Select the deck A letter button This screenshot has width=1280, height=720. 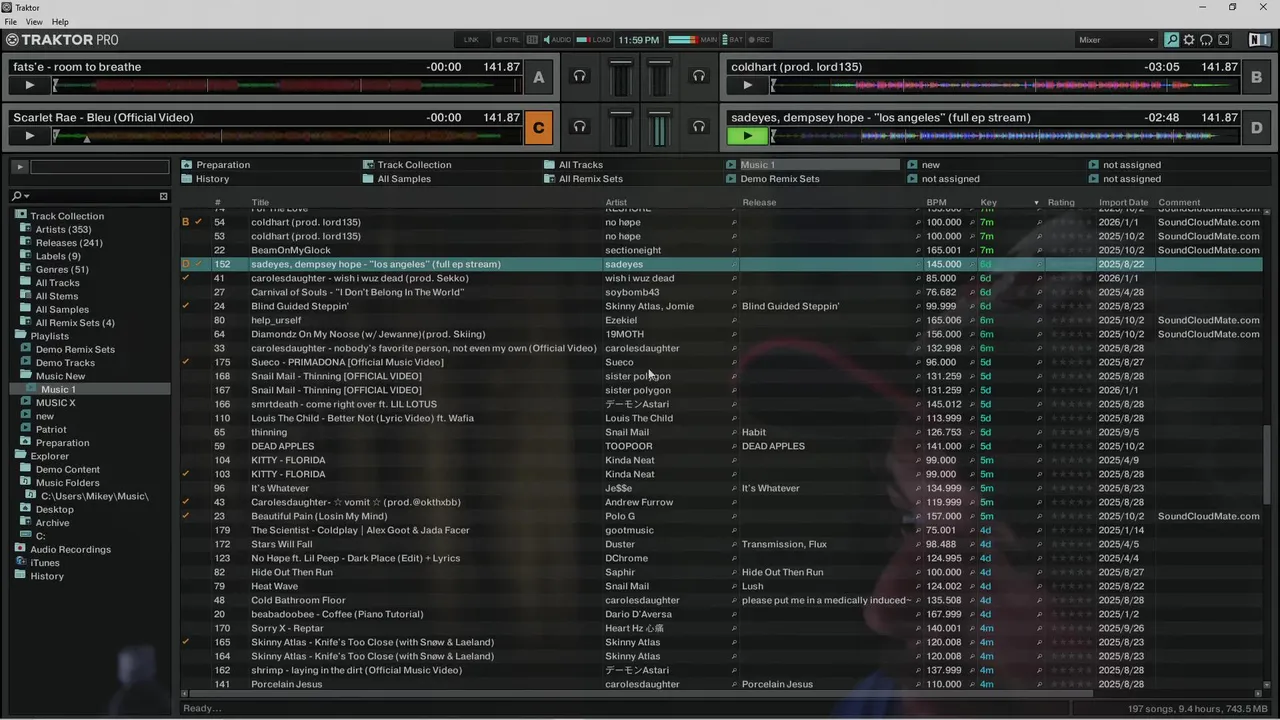point(539,77)
